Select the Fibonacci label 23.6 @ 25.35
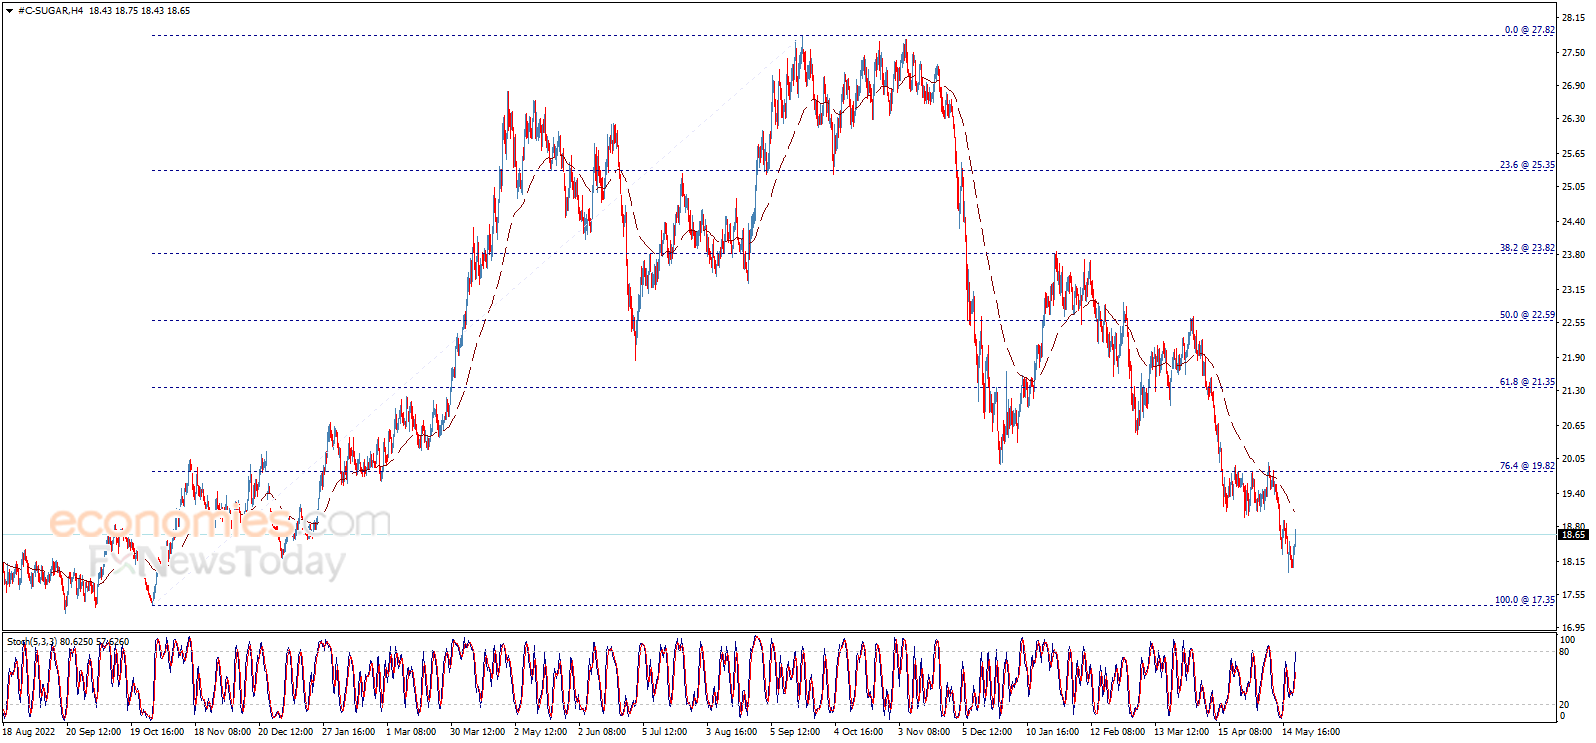The height and width of the screenshot is (743, 1596). pyautogui.click(x=1527, y=165)
